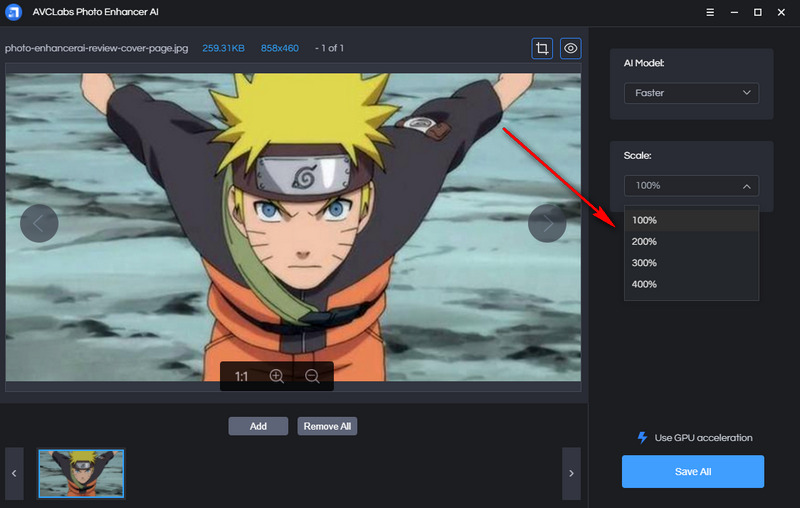Open the hamburger menu in title bar
This screenshot has height=508, width=800.
coord(710,12)
